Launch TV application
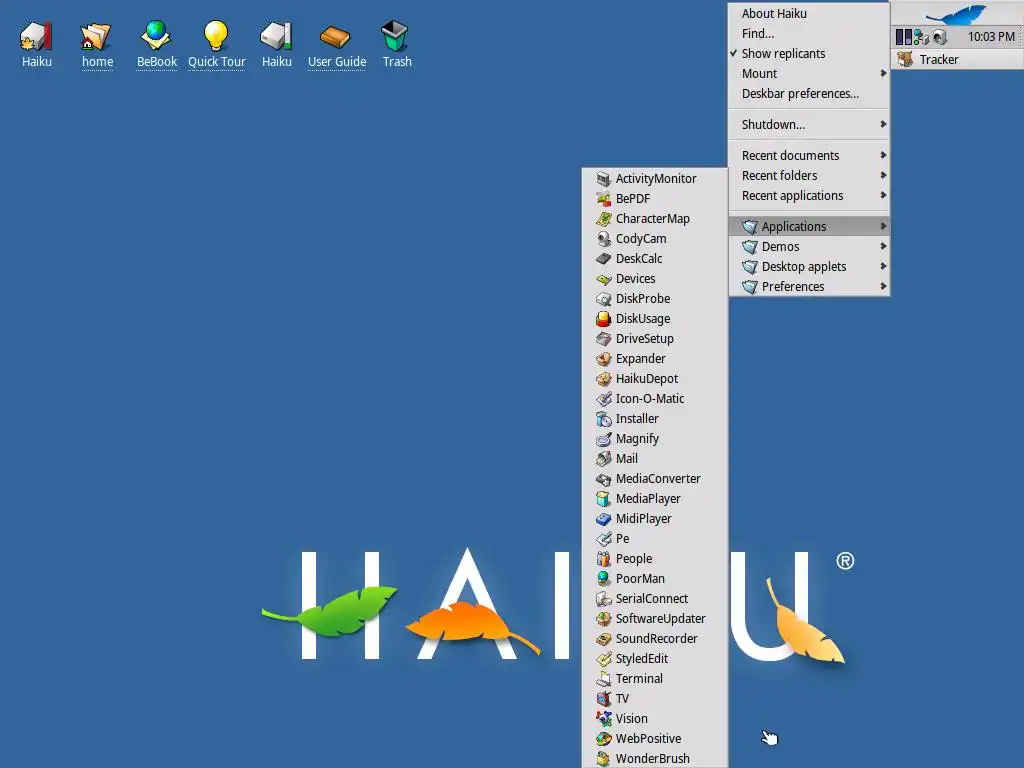The width and height of the screenshot is (1024, 768). tap(654, 699)
